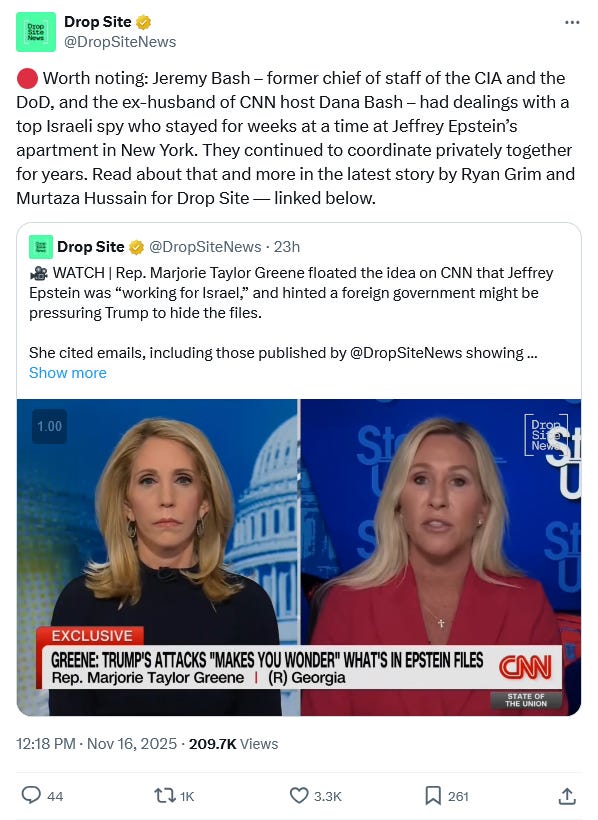
Task: Open the quoted post's 23h timestamp
Action: (x=287, y=247)
